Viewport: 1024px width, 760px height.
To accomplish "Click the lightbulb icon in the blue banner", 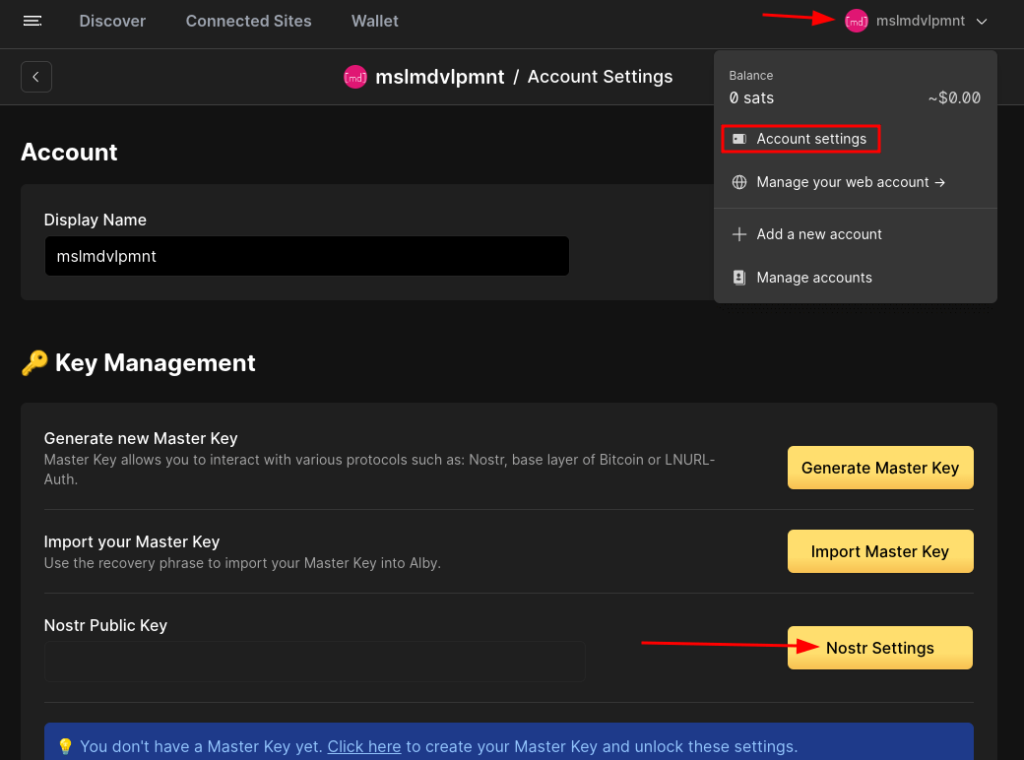I will [x=65, y=746].
